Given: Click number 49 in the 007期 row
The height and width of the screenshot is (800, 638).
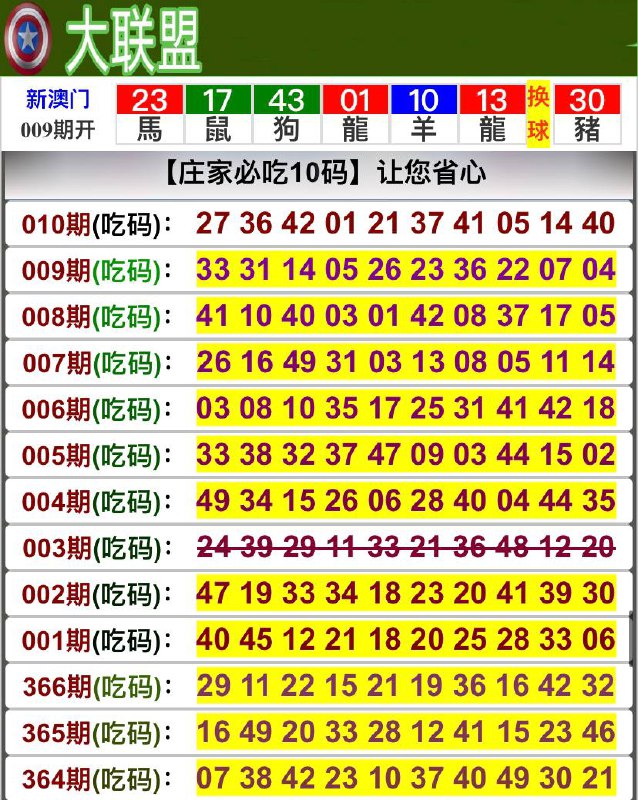Looking at the screenshot, I should 299,362.
